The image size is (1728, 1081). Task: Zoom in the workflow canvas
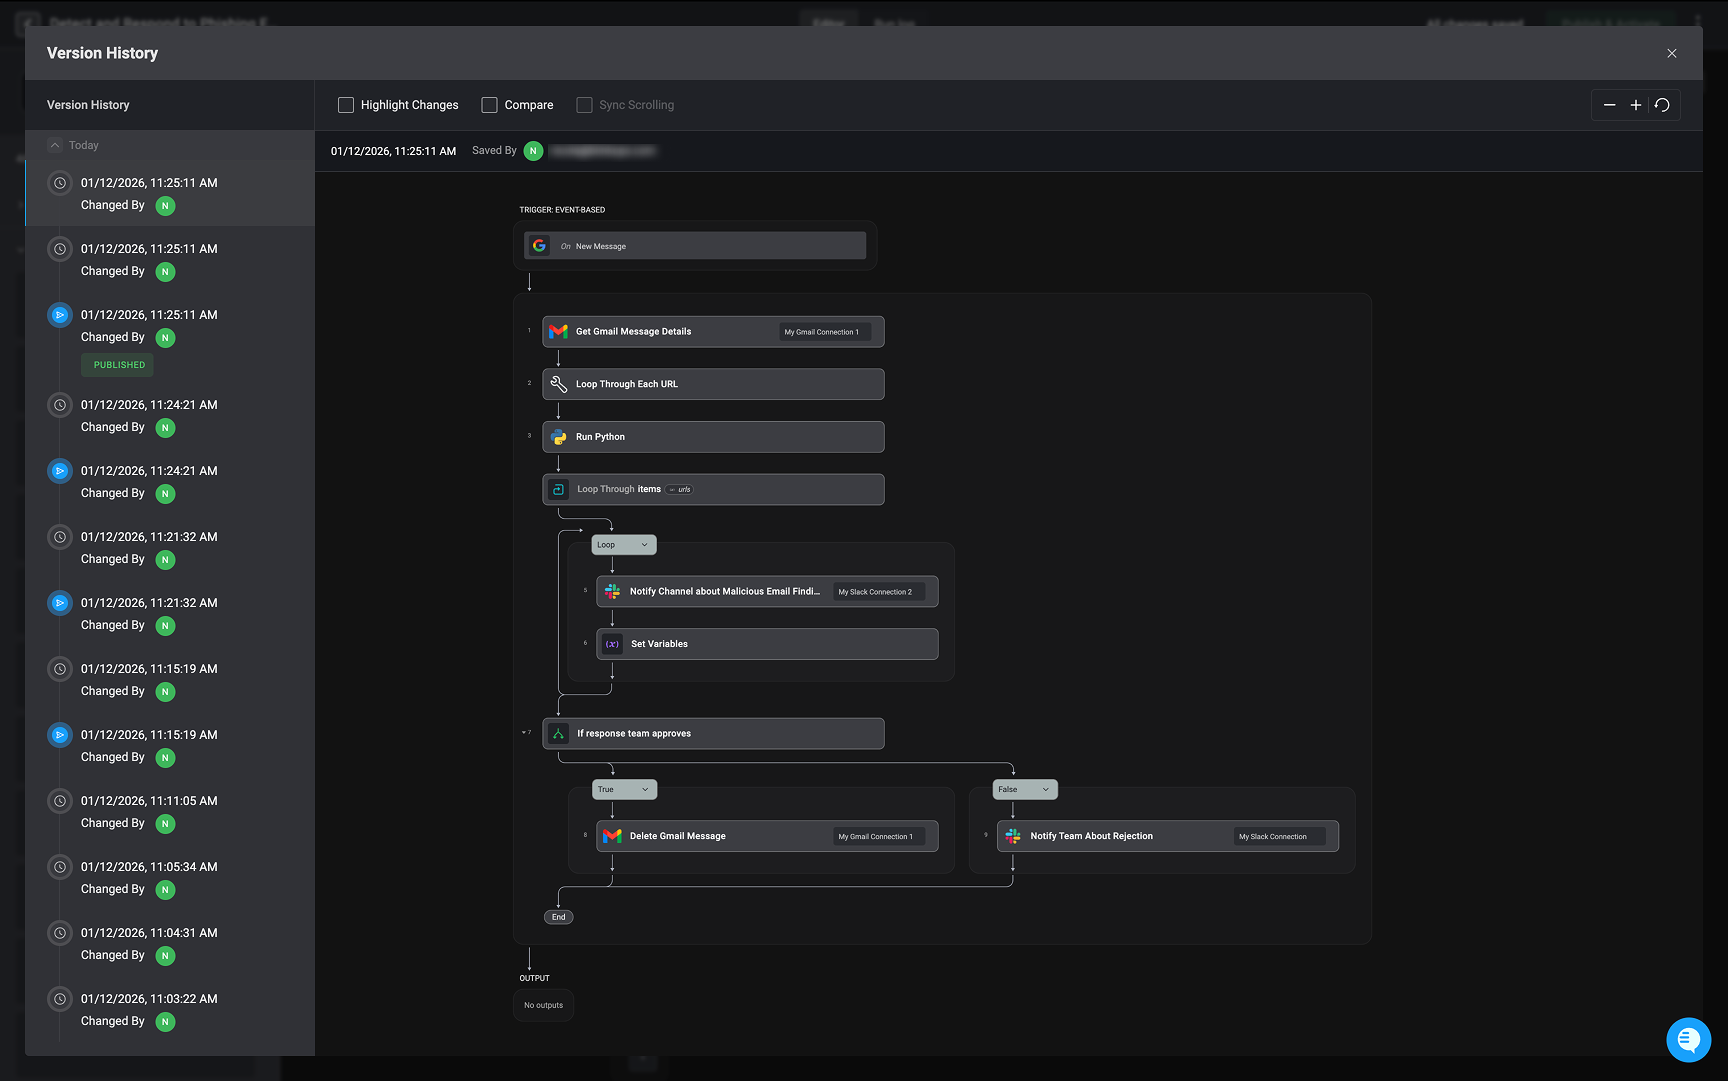1636,105
